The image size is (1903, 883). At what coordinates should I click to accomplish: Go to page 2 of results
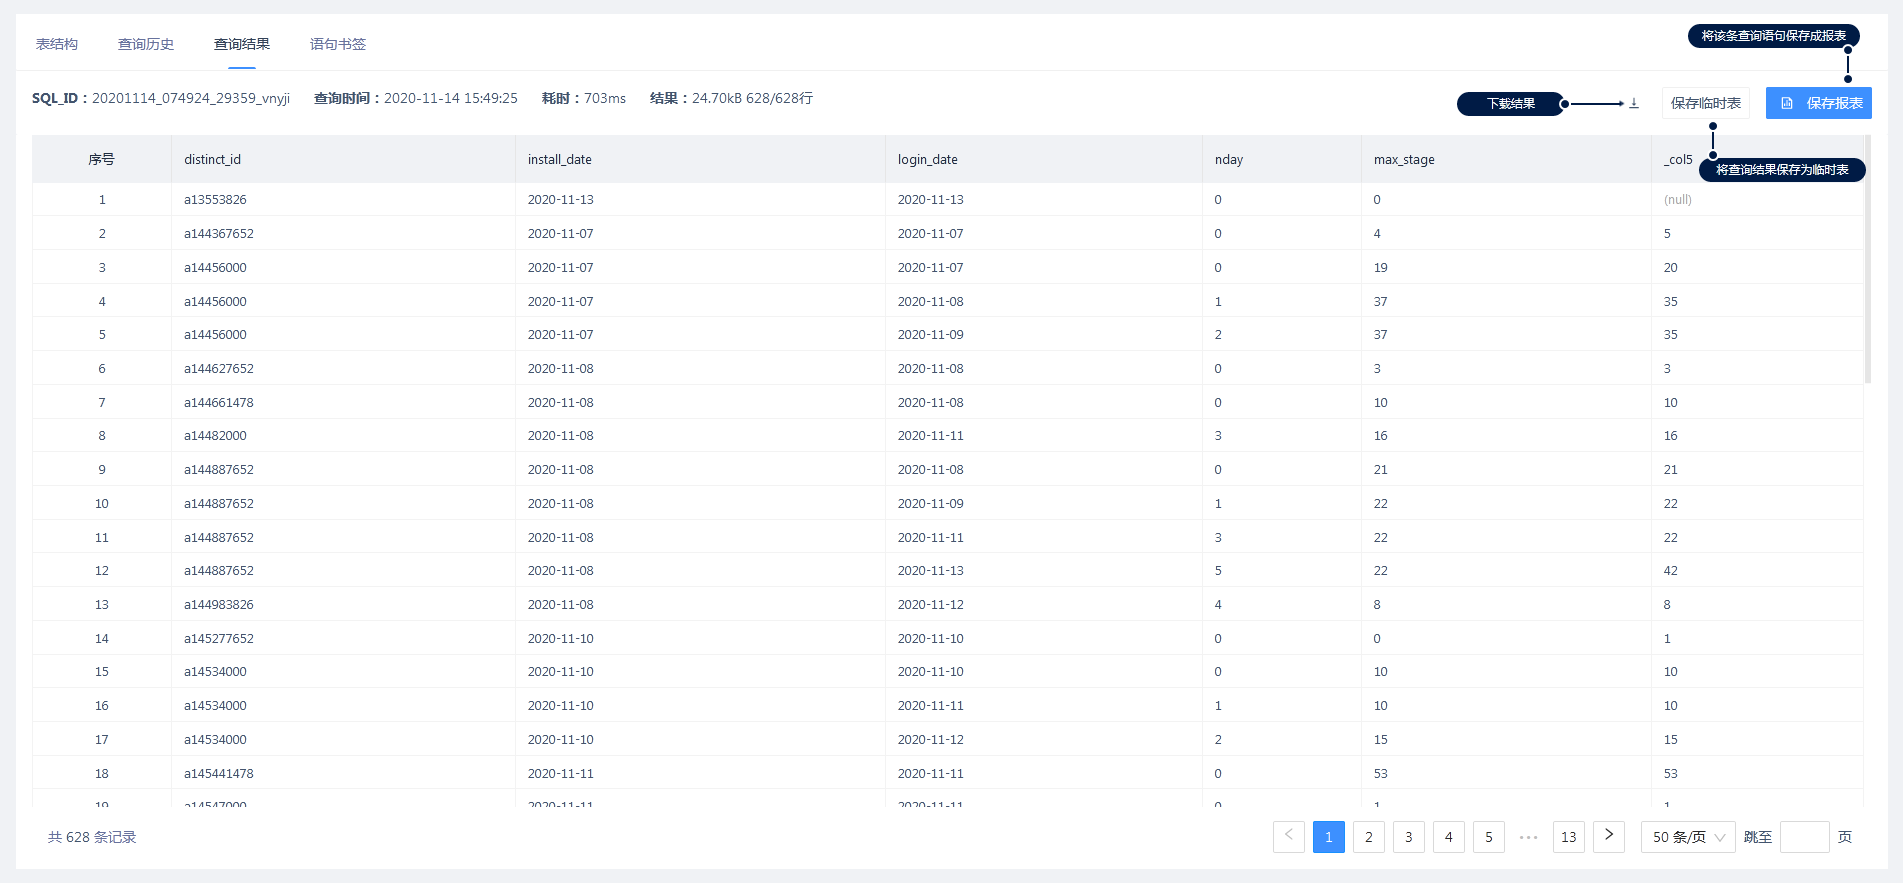point(1368,837)
